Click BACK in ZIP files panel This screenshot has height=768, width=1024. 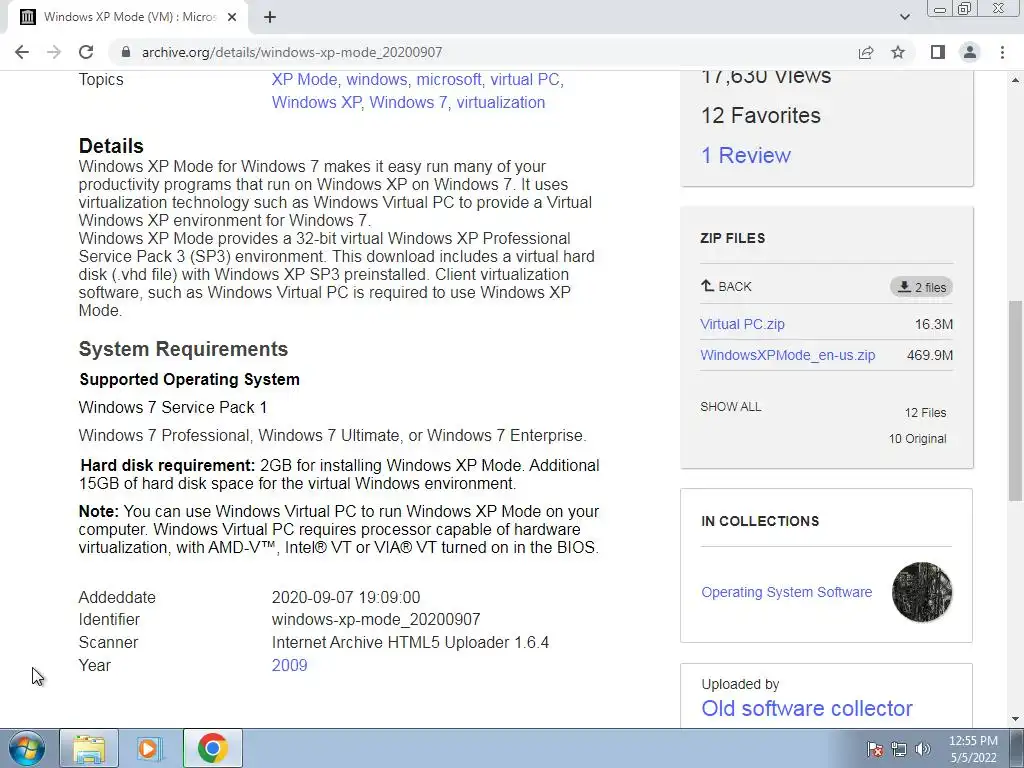pyautogui.click(x=726, y=287)
